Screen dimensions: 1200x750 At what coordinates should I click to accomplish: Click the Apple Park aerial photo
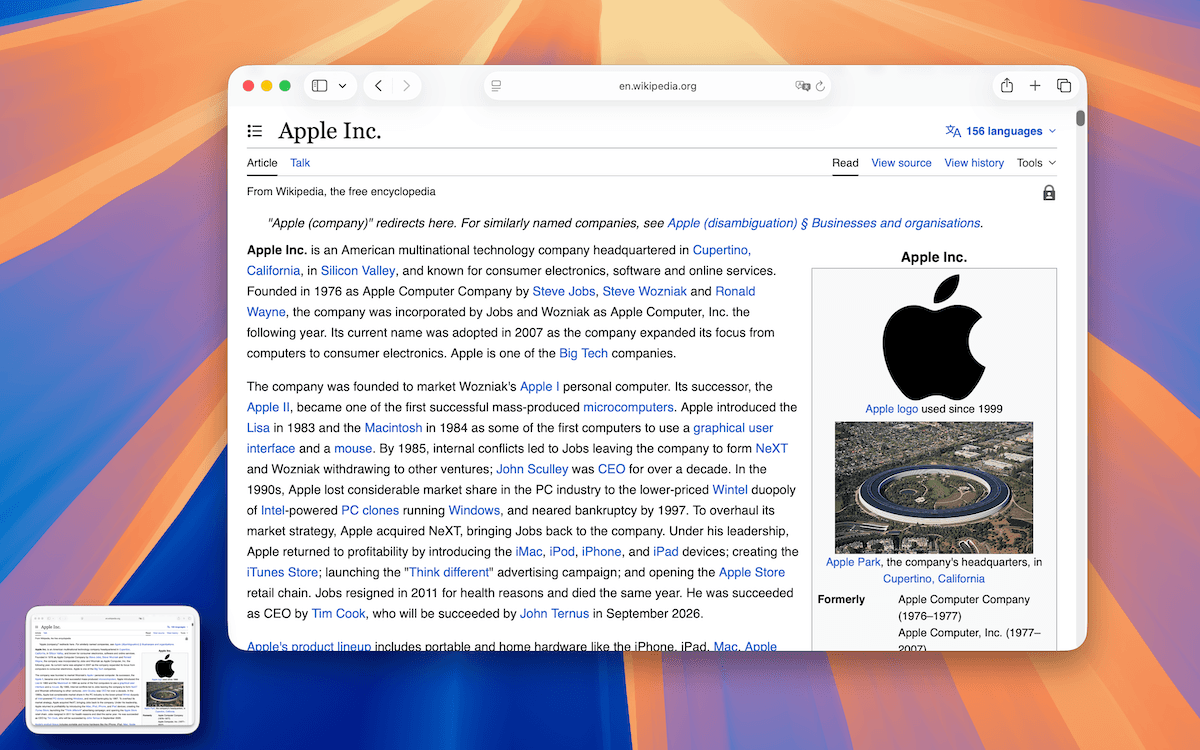pyautogui.click(x=934, y=487)
